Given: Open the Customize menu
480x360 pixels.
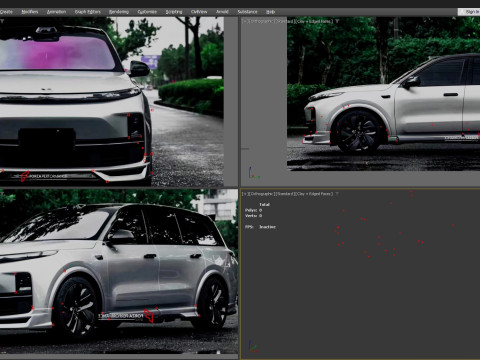Looking at the screenshot, I should (x=147, y=12).
